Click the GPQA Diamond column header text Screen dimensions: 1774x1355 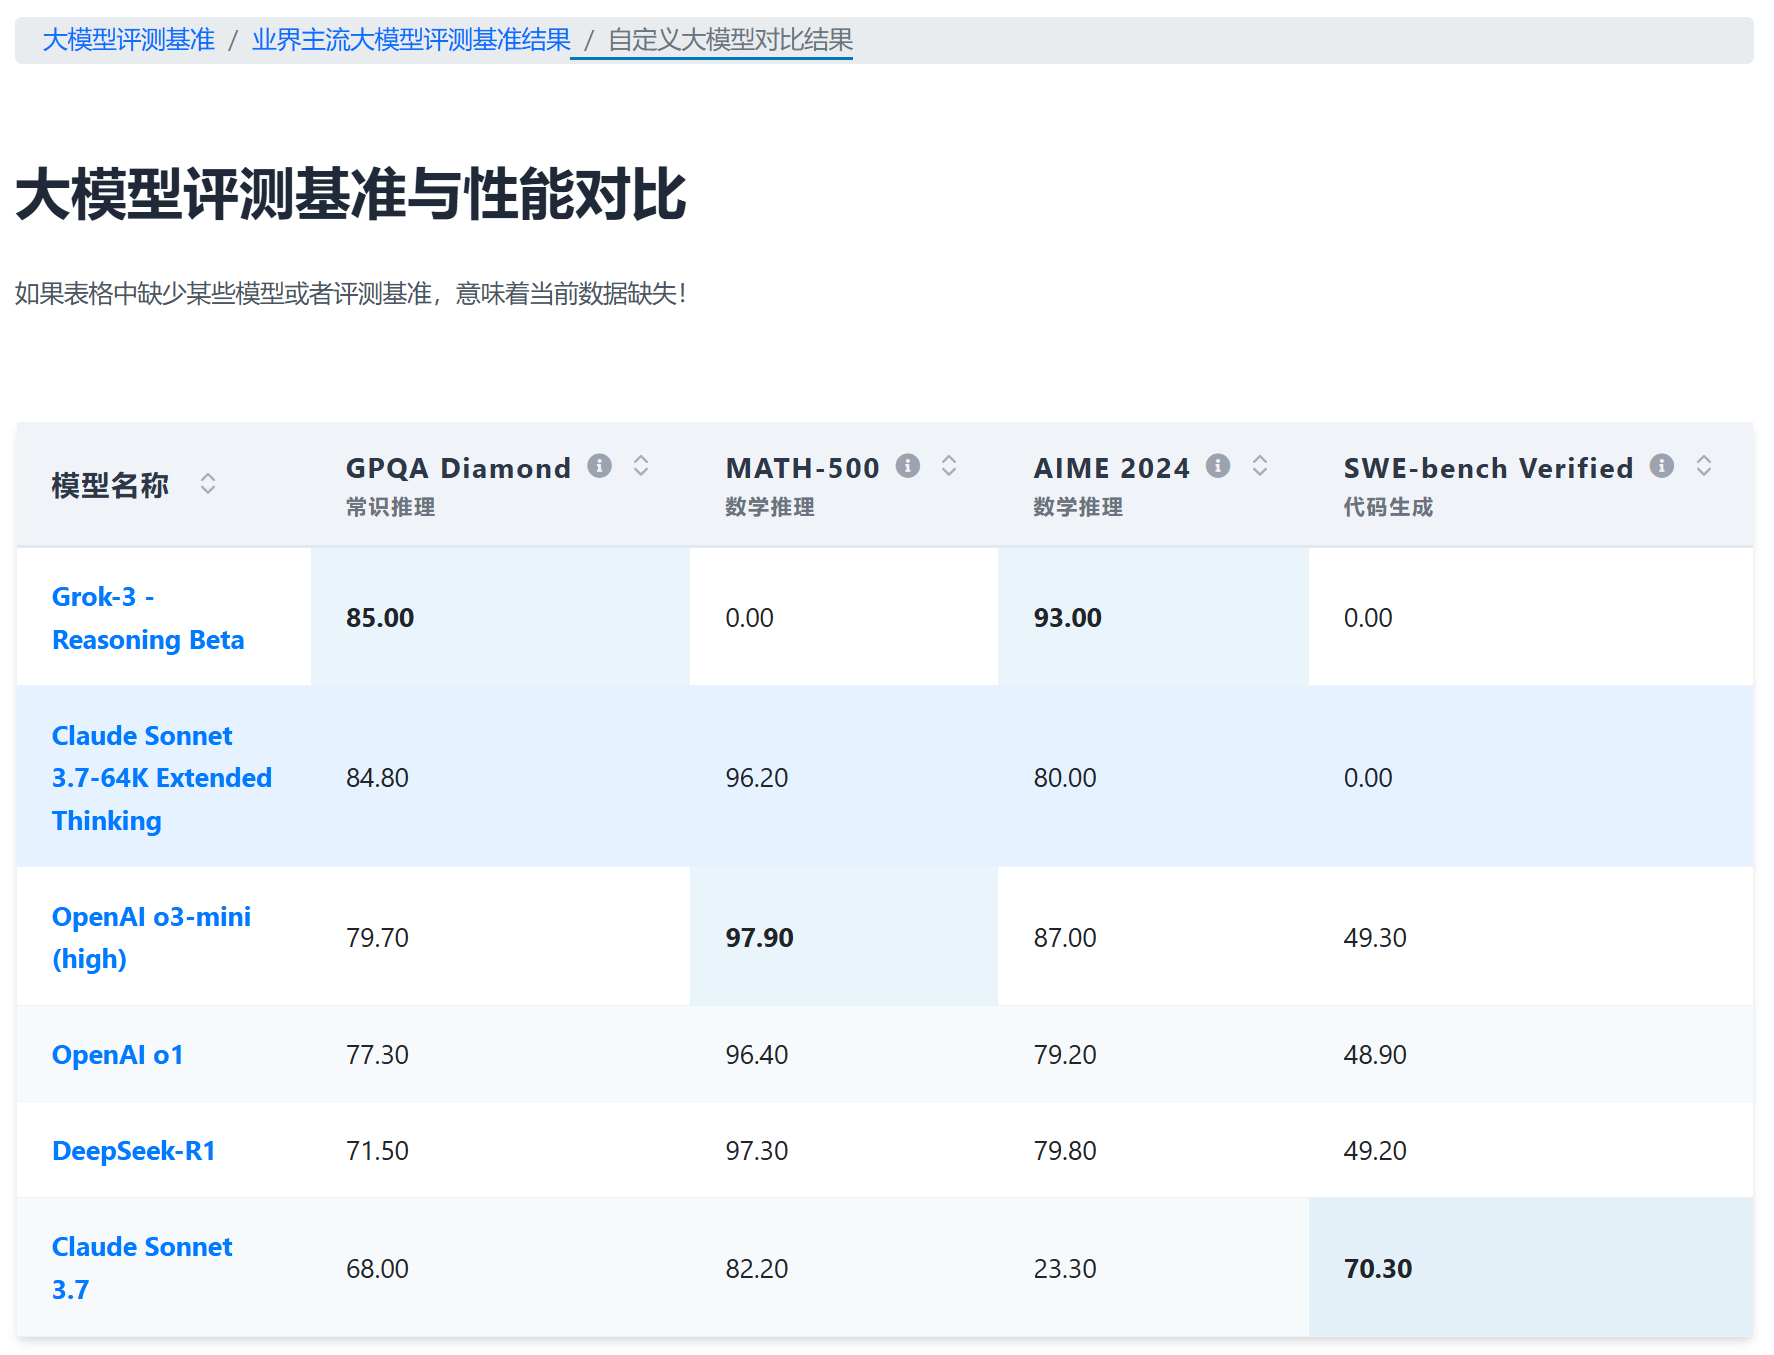tap(458, 468)
